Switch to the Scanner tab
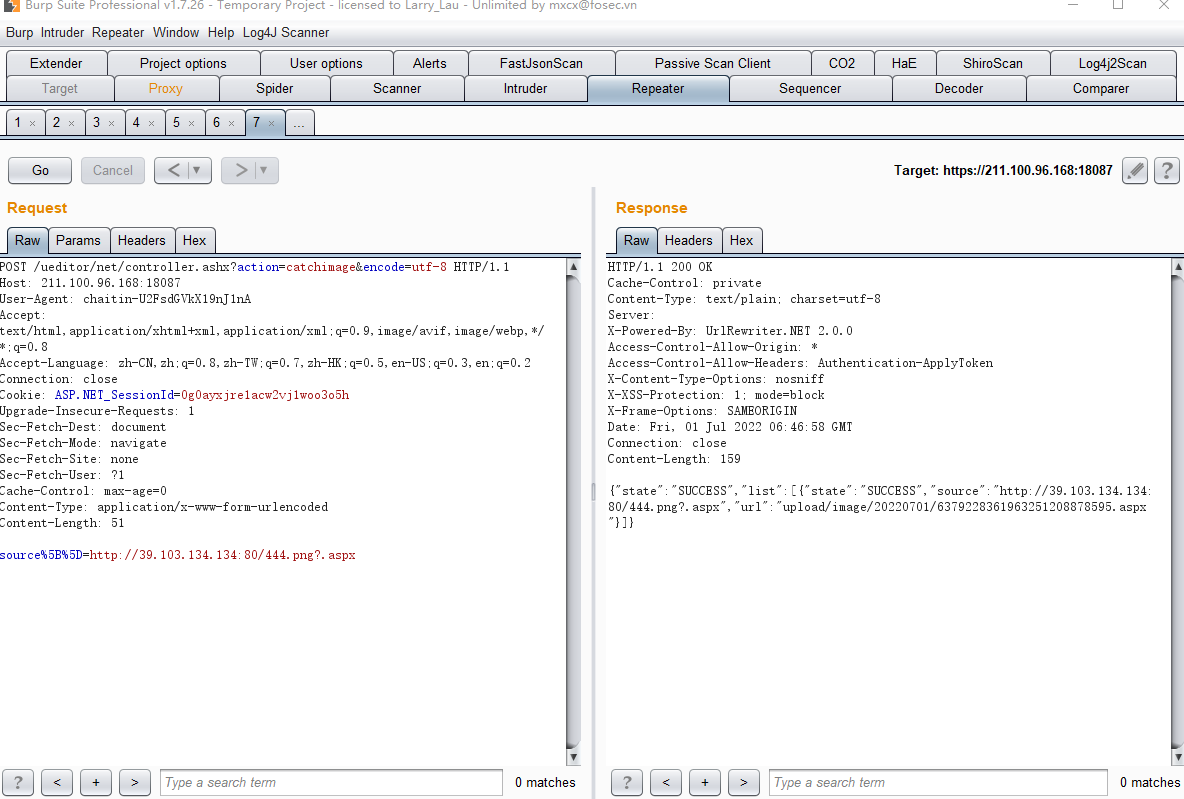Image resolution: width=1184 pixels, height=799 pixels. click(x=397, y=88)
